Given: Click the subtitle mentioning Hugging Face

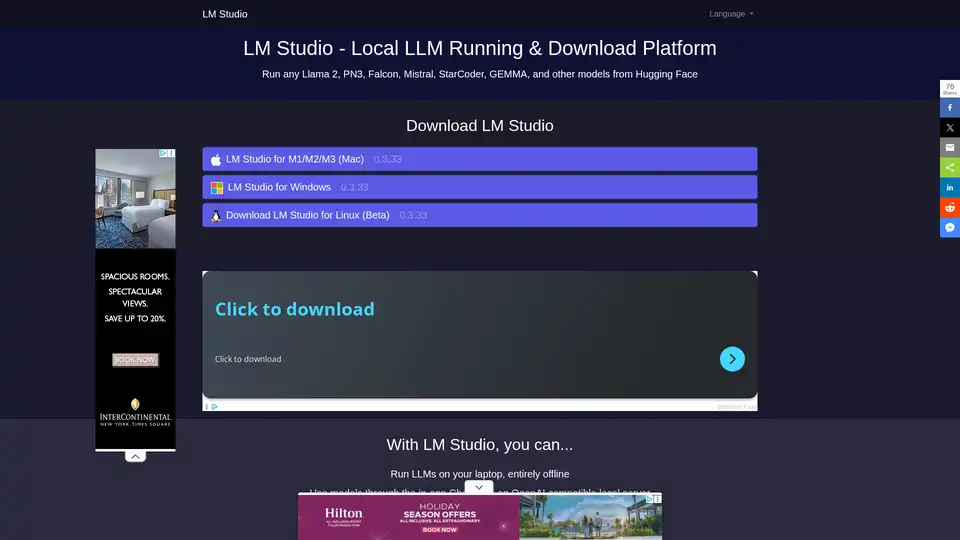Looking at the screenshot, I should (479, 74).
